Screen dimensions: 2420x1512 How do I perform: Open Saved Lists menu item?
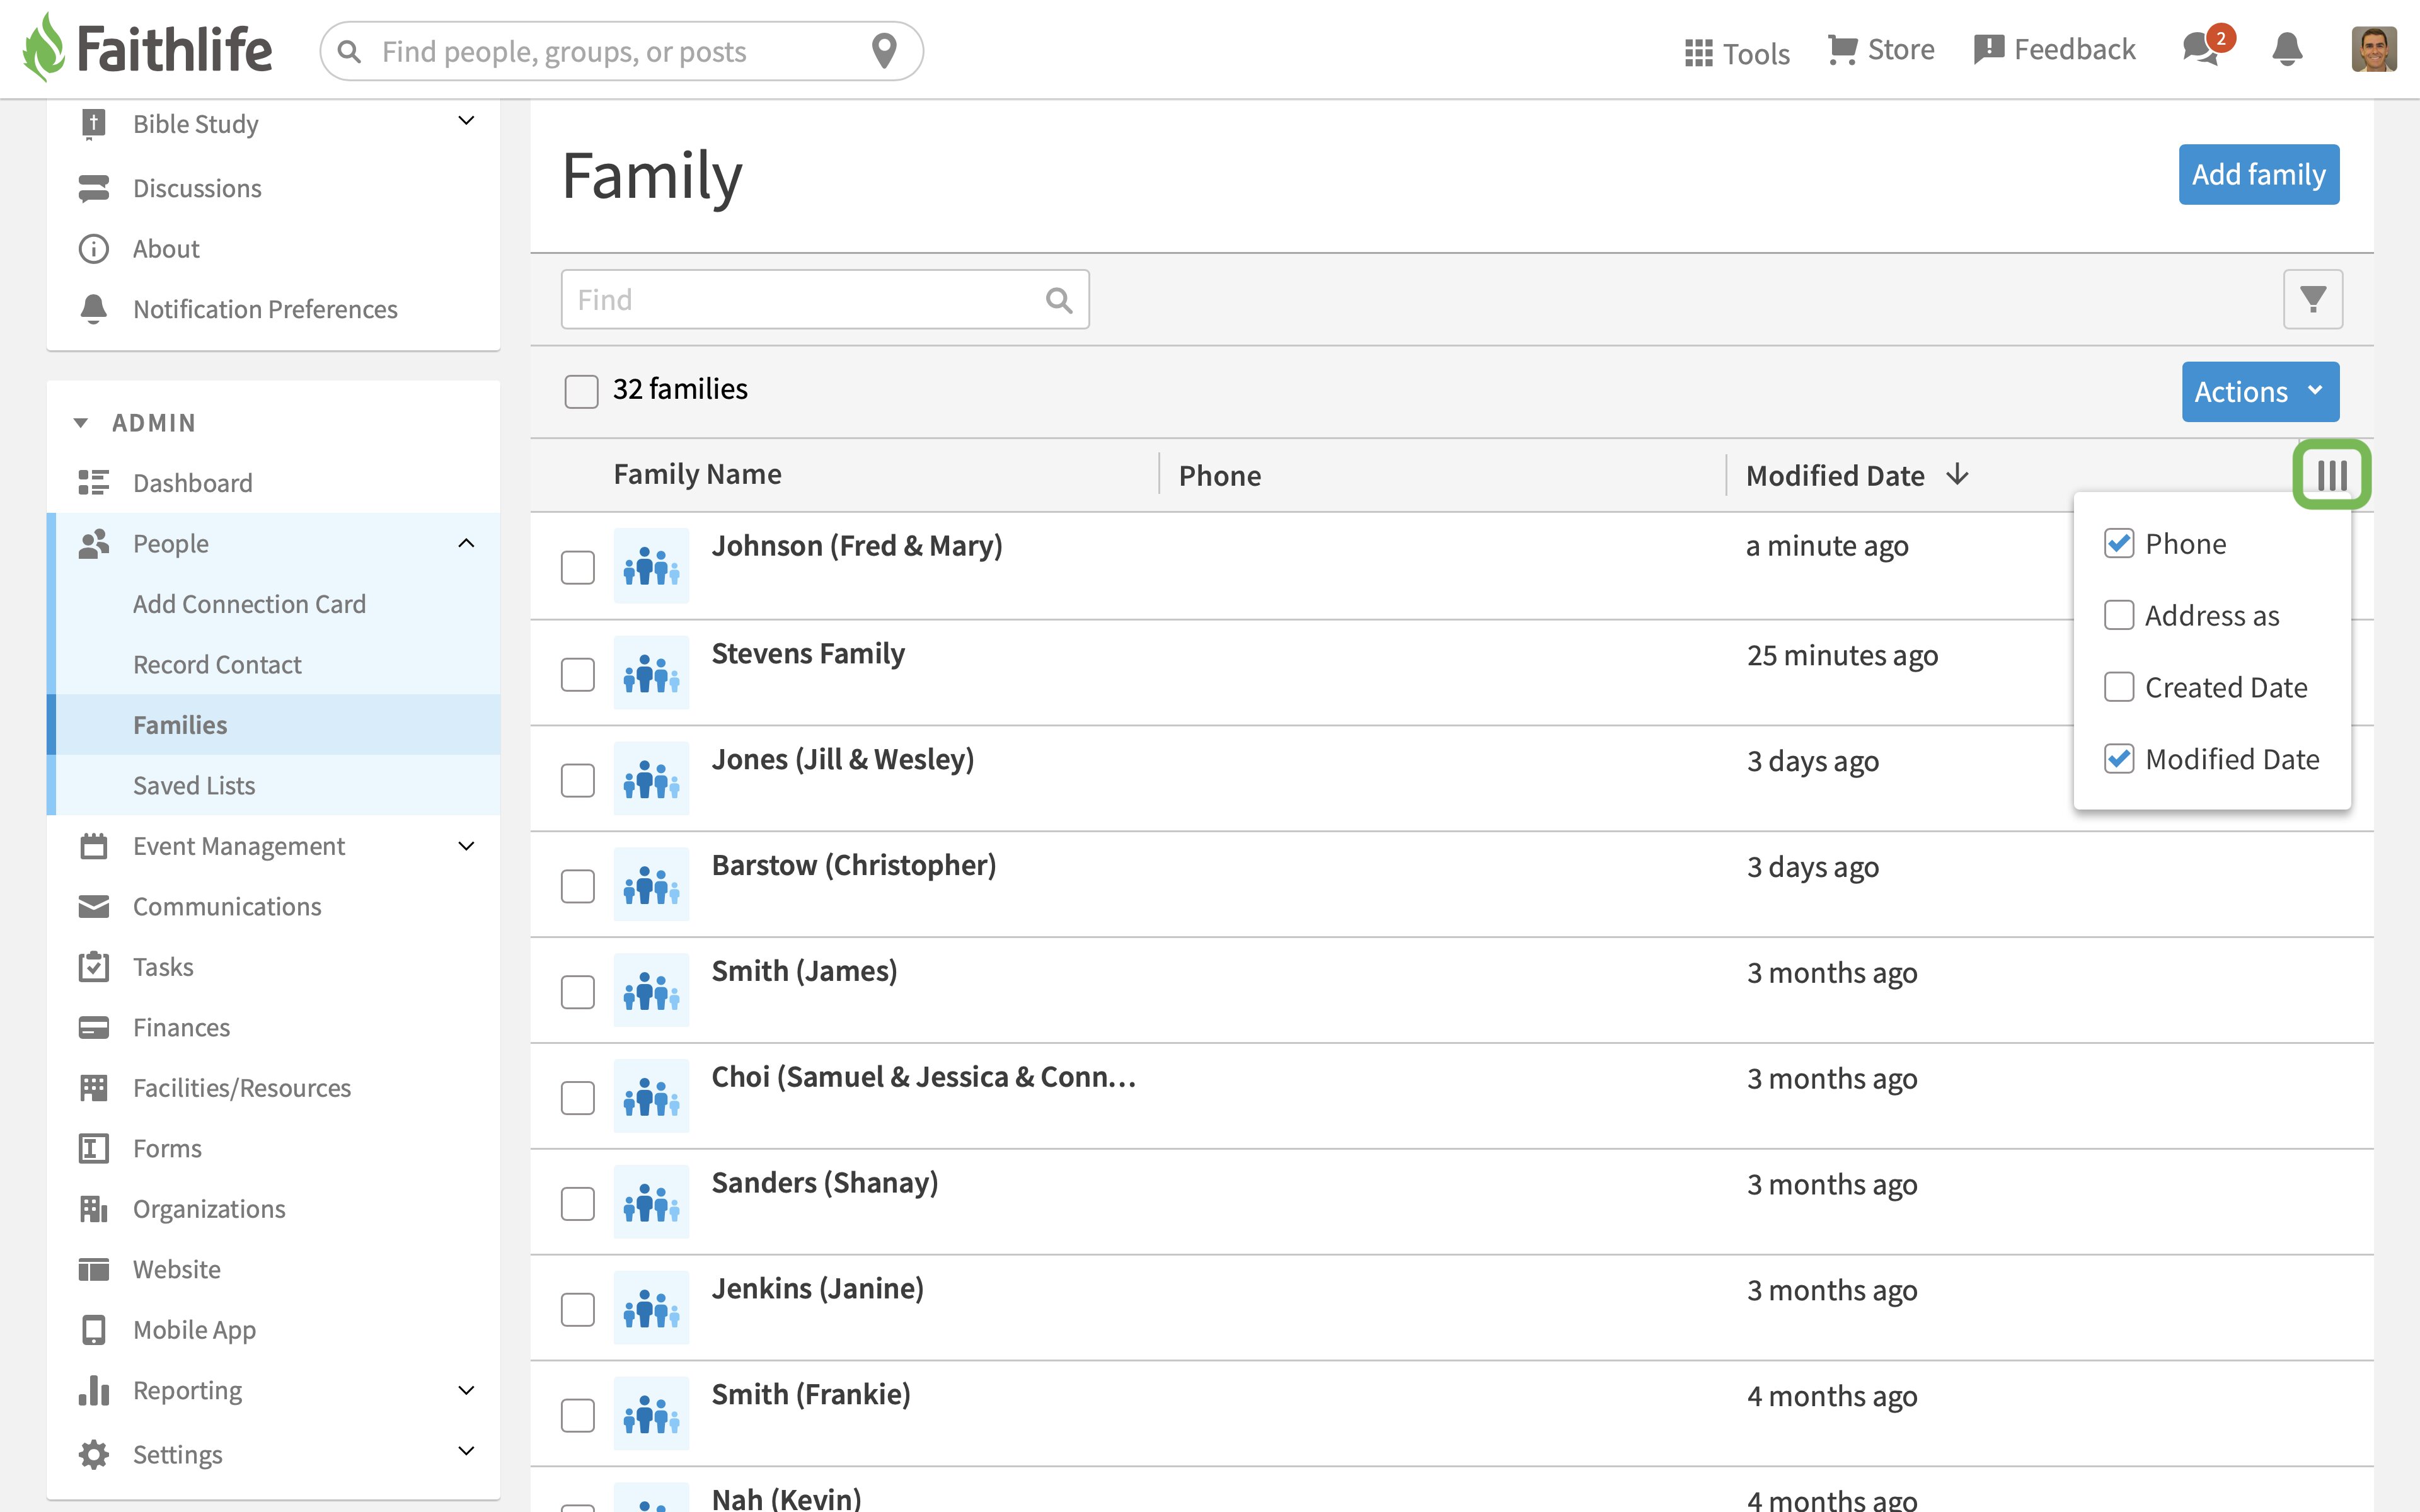194,785
